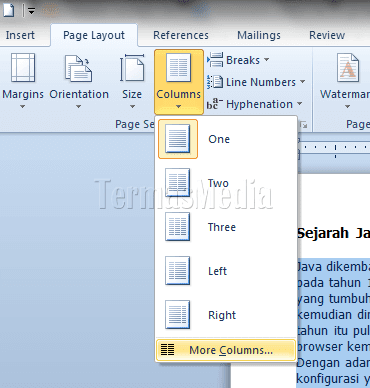370x388 pixels.
Task: Click the line starting 'pada tahun'
Action: click(x=333, y=283)
